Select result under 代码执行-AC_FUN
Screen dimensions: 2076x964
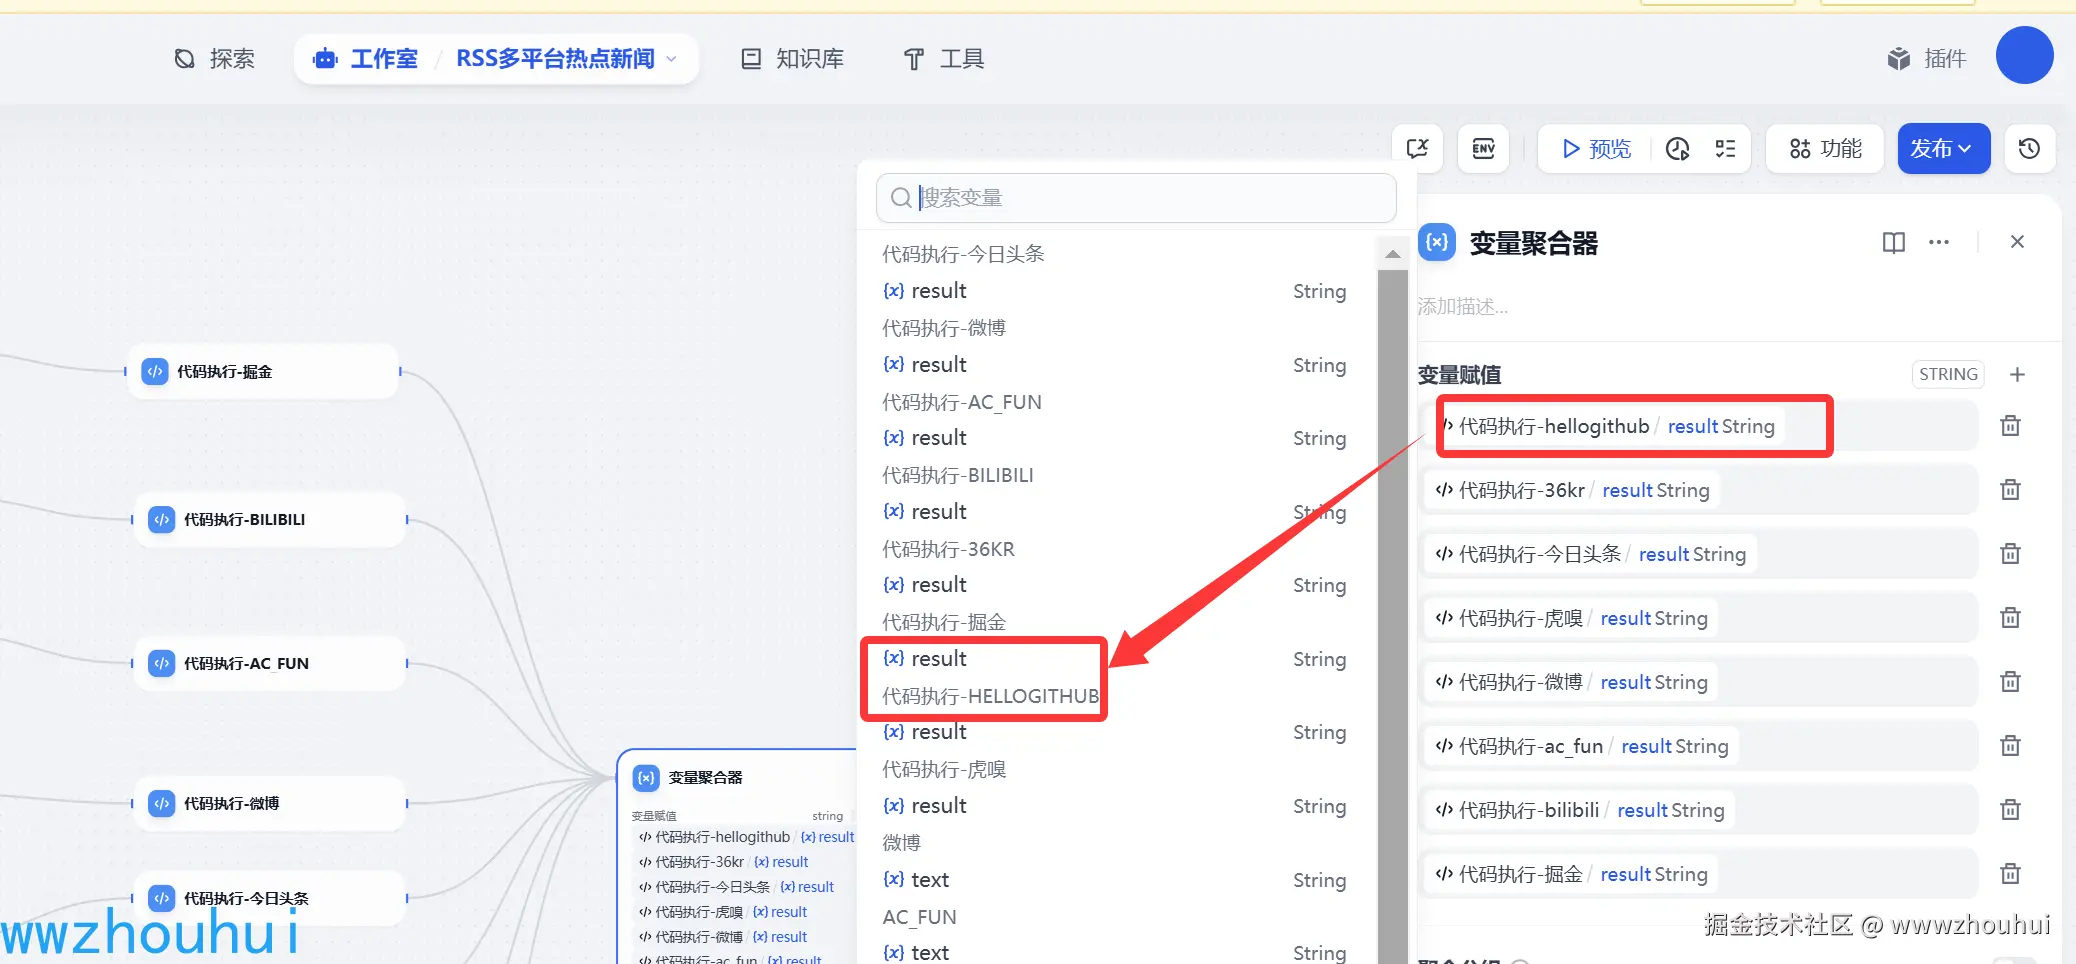coord(1114,438)
